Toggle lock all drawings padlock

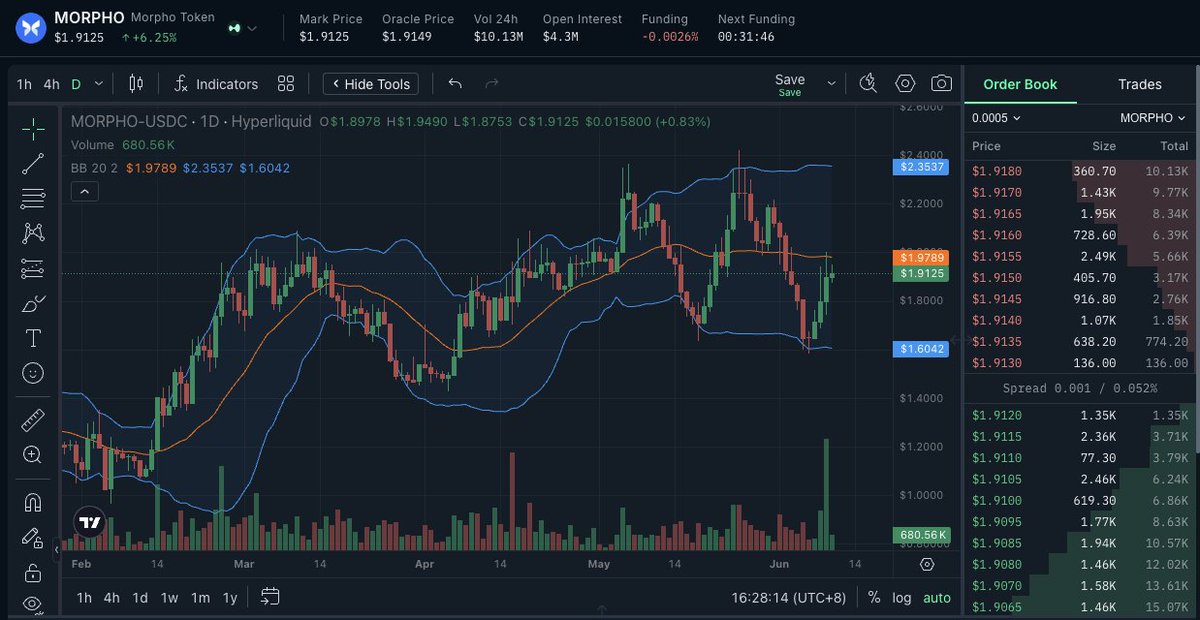pos(33,572)
